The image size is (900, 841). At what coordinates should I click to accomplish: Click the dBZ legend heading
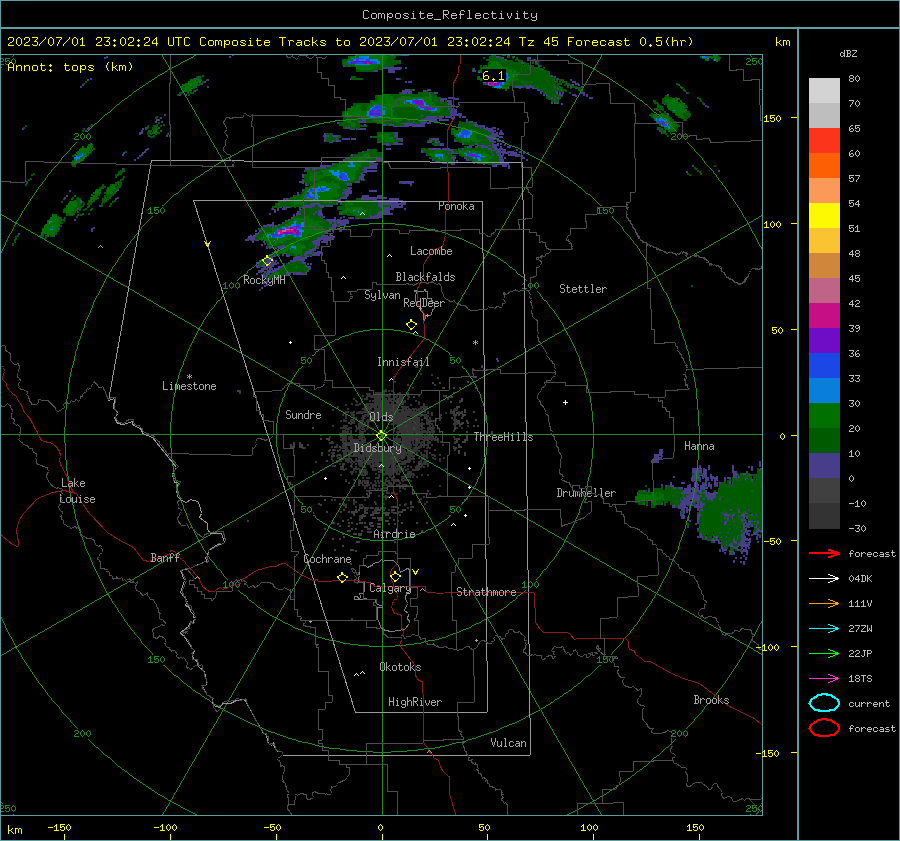[x=848, y=54]
